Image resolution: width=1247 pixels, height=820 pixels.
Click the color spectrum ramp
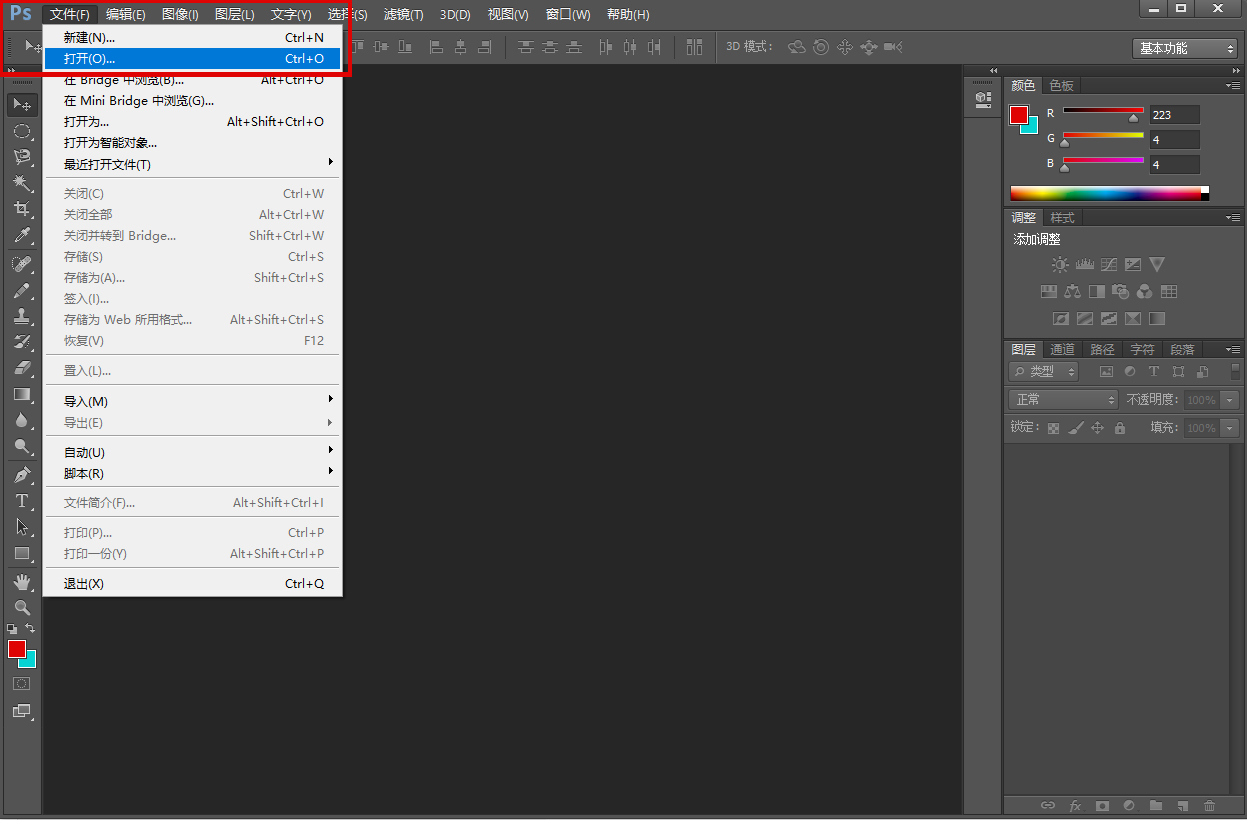pos(1109,193)
